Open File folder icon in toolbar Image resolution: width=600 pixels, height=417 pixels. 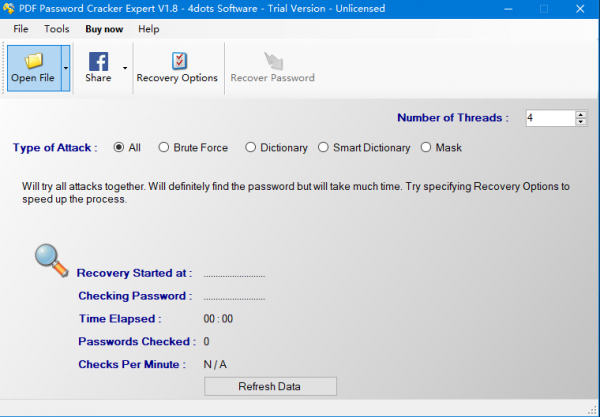point(34,61)
